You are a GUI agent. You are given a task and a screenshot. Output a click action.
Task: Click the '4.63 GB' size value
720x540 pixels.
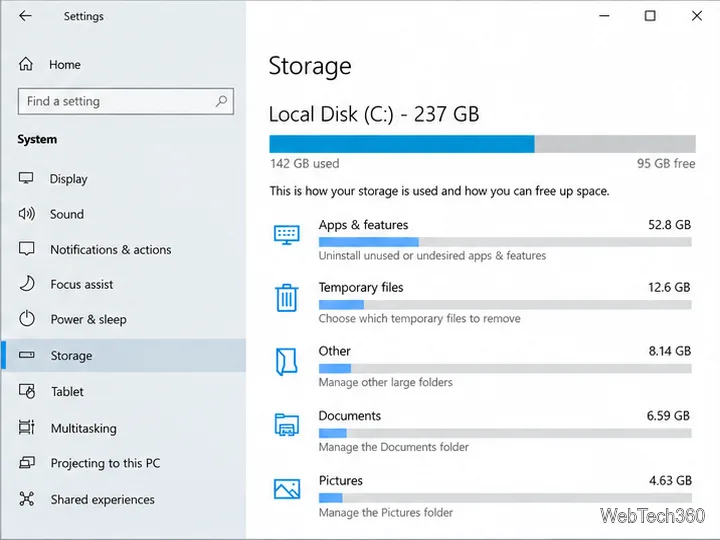pyautogui.click(x=670, y=480)
